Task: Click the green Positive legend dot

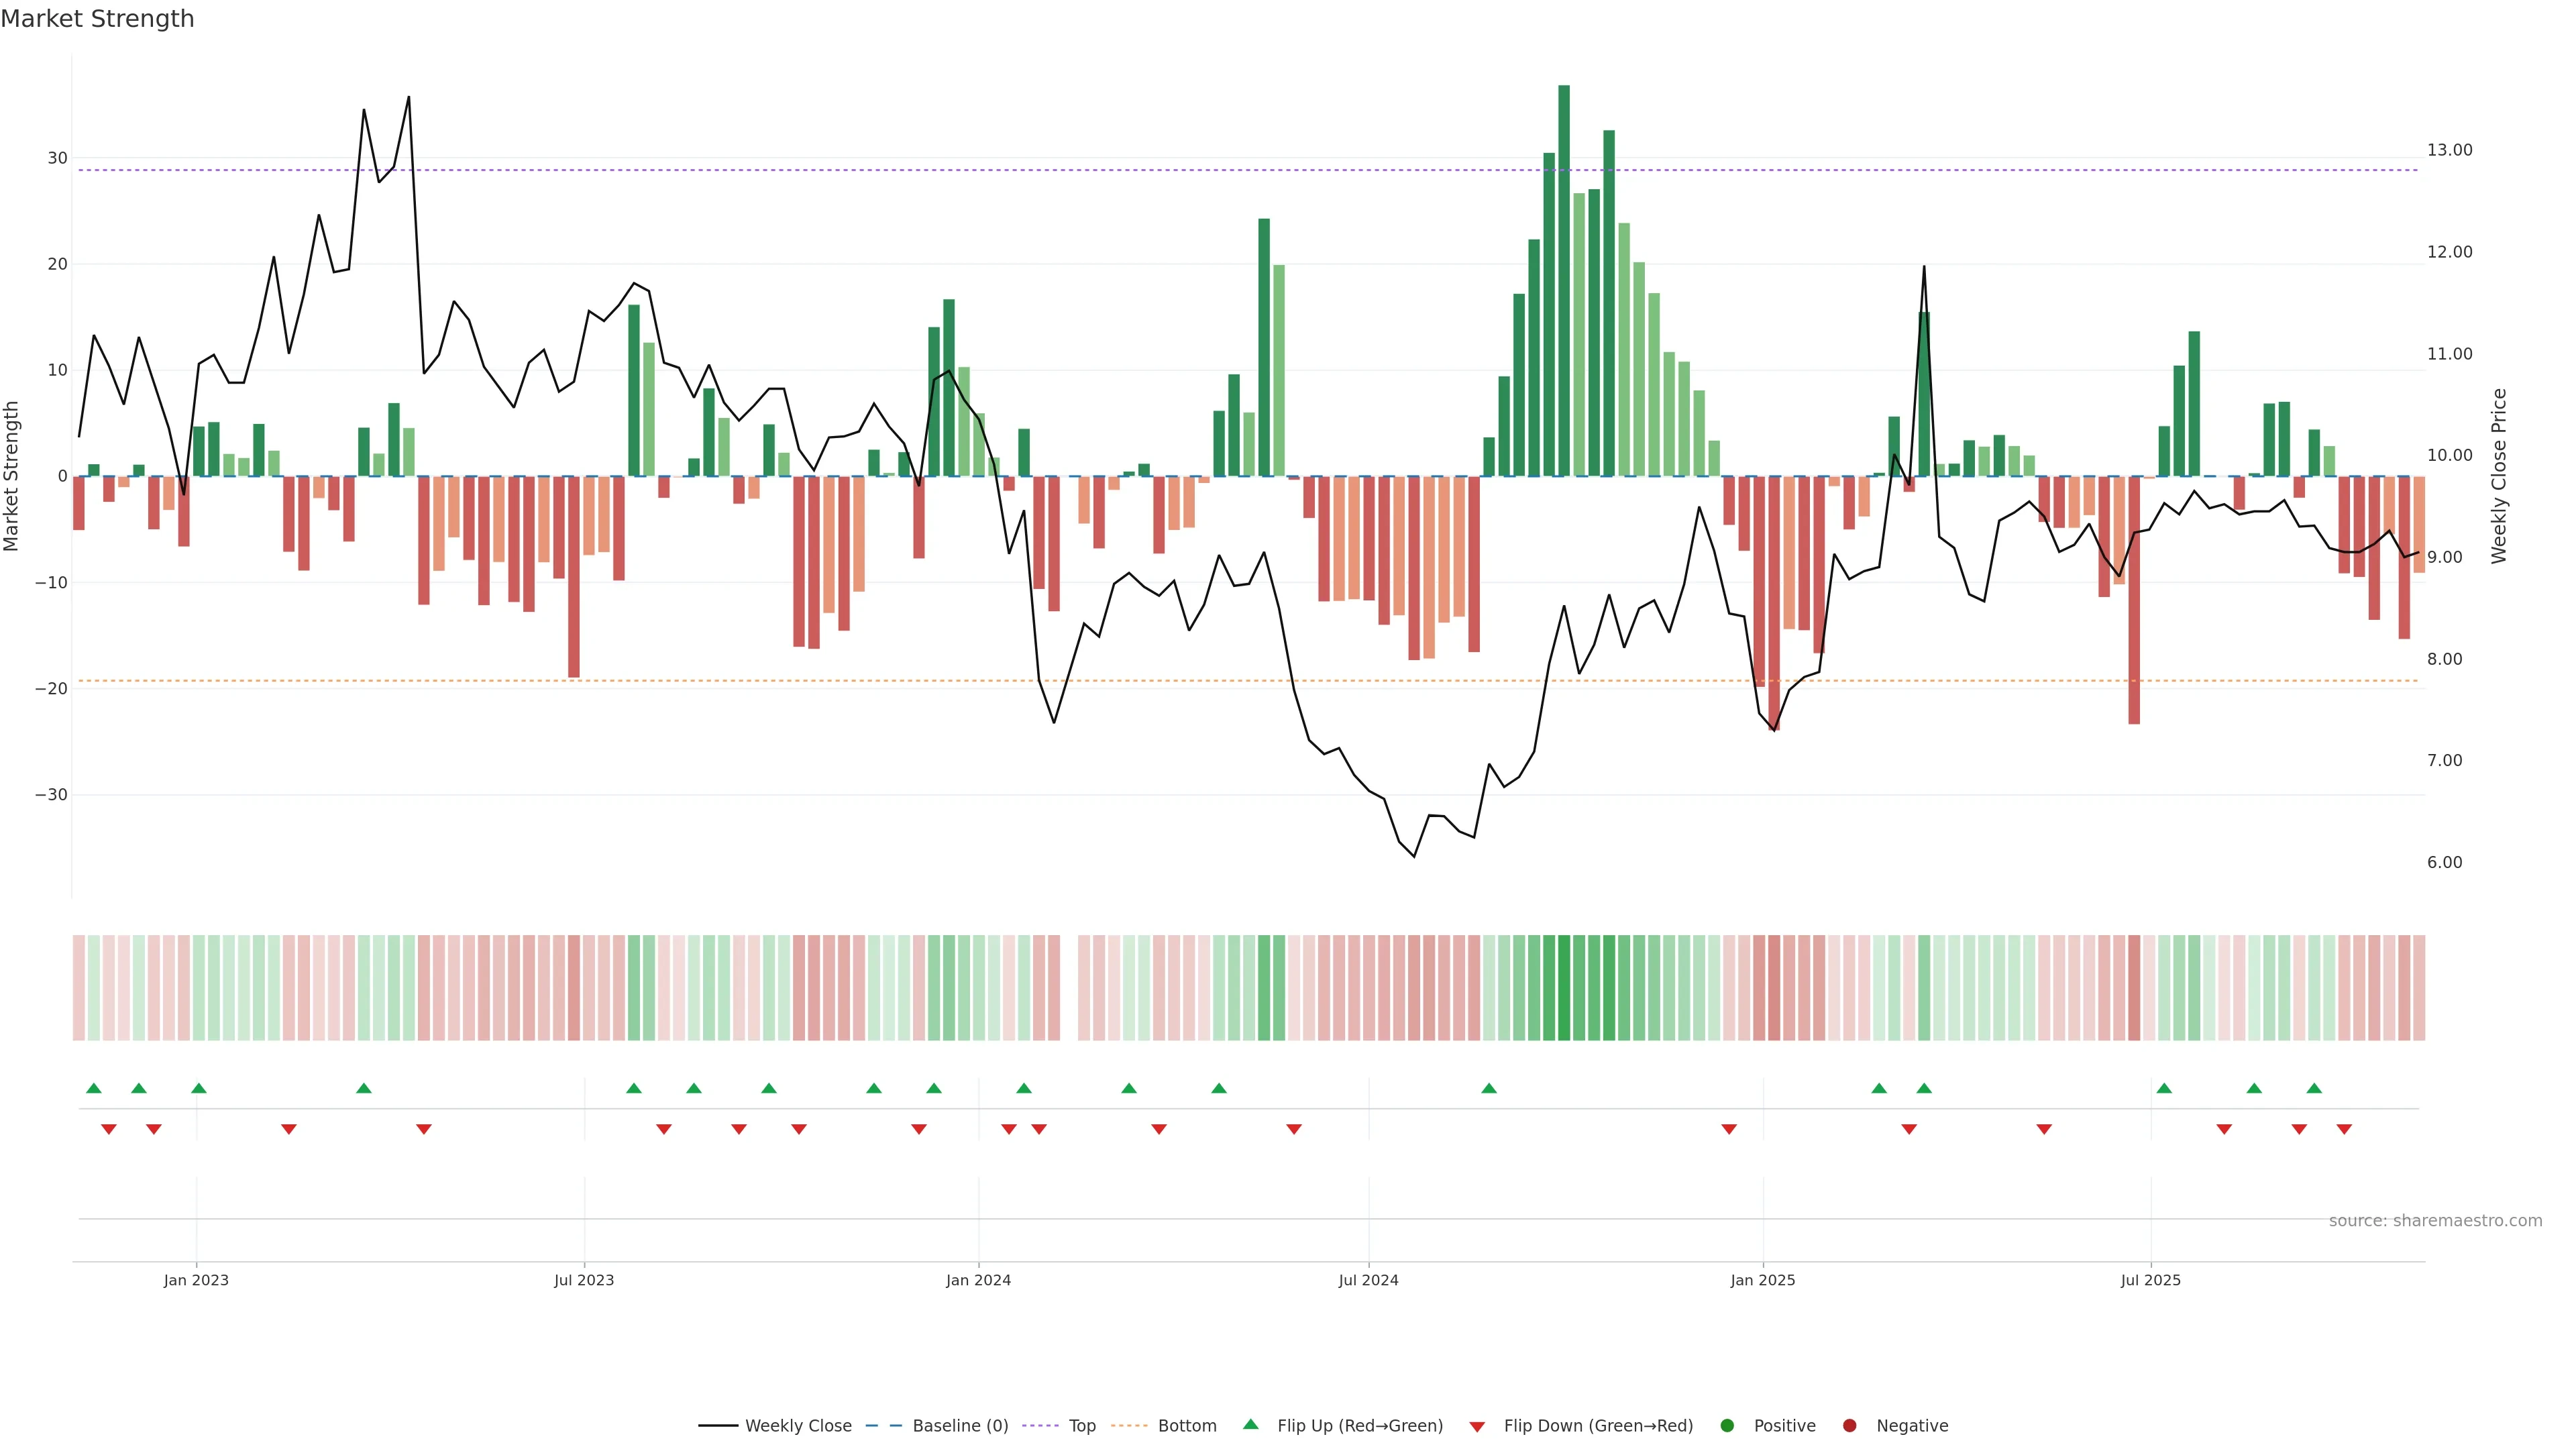Action: pos(1726,1425)
